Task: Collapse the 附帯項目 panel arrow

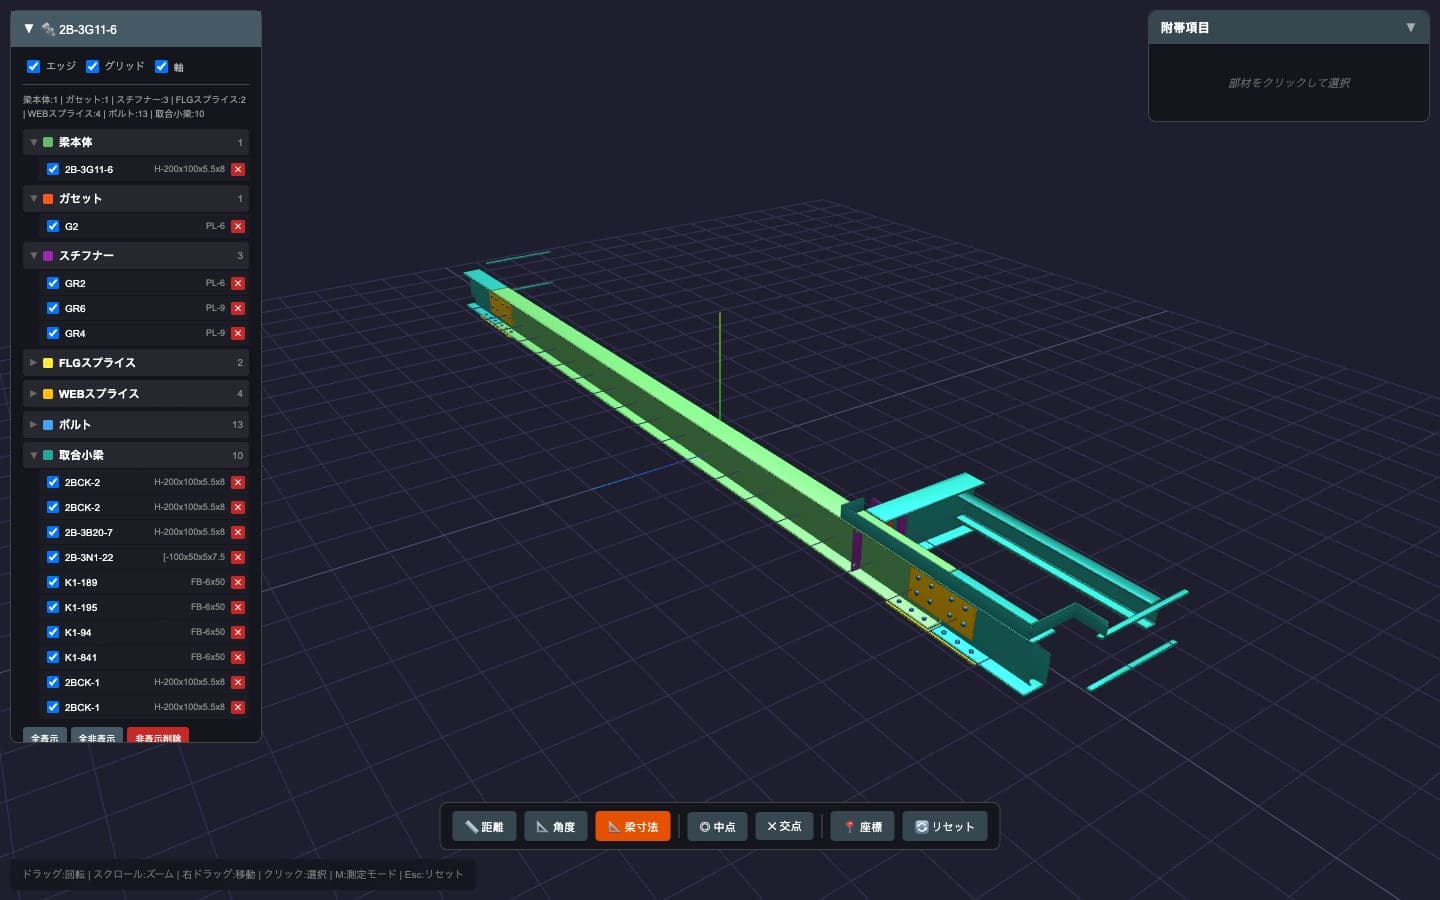Action: 1411,27
